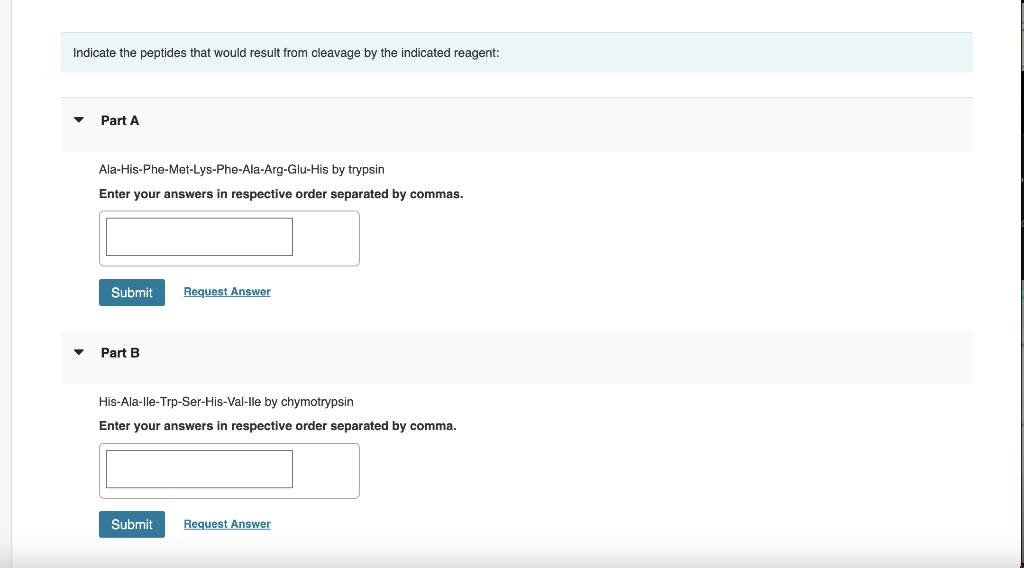Click the word 'trypsin' in Part A

pyautogui.click(x=365, y=170)
